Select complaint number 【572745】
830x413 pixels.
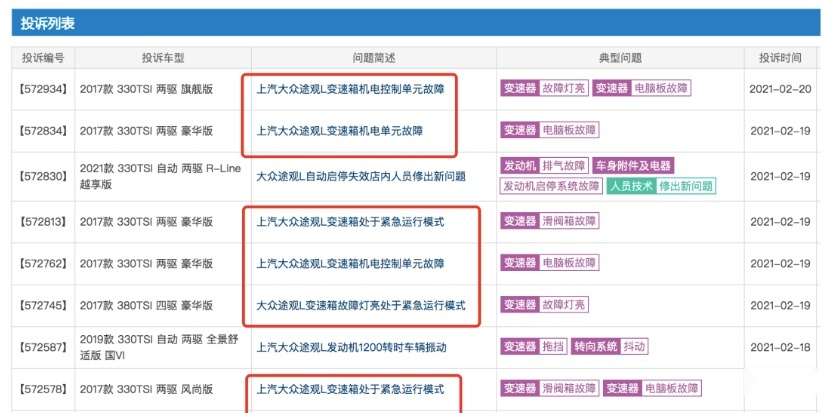[43, 305]
